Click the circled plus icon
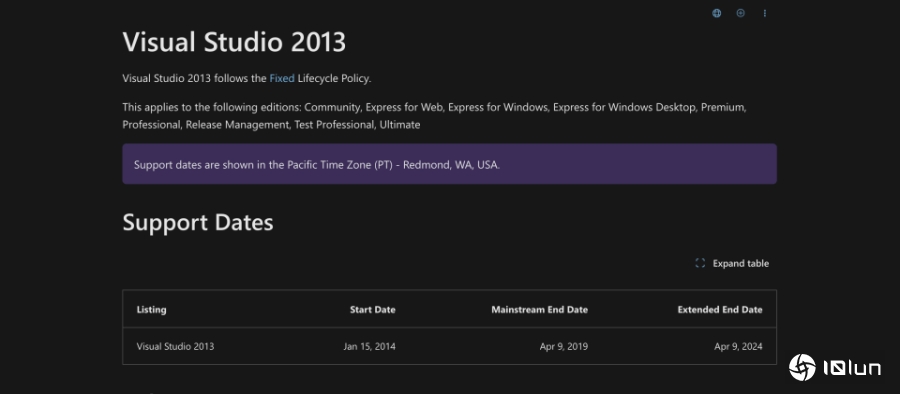The image size is (900, 394). [x=740, y=13]
